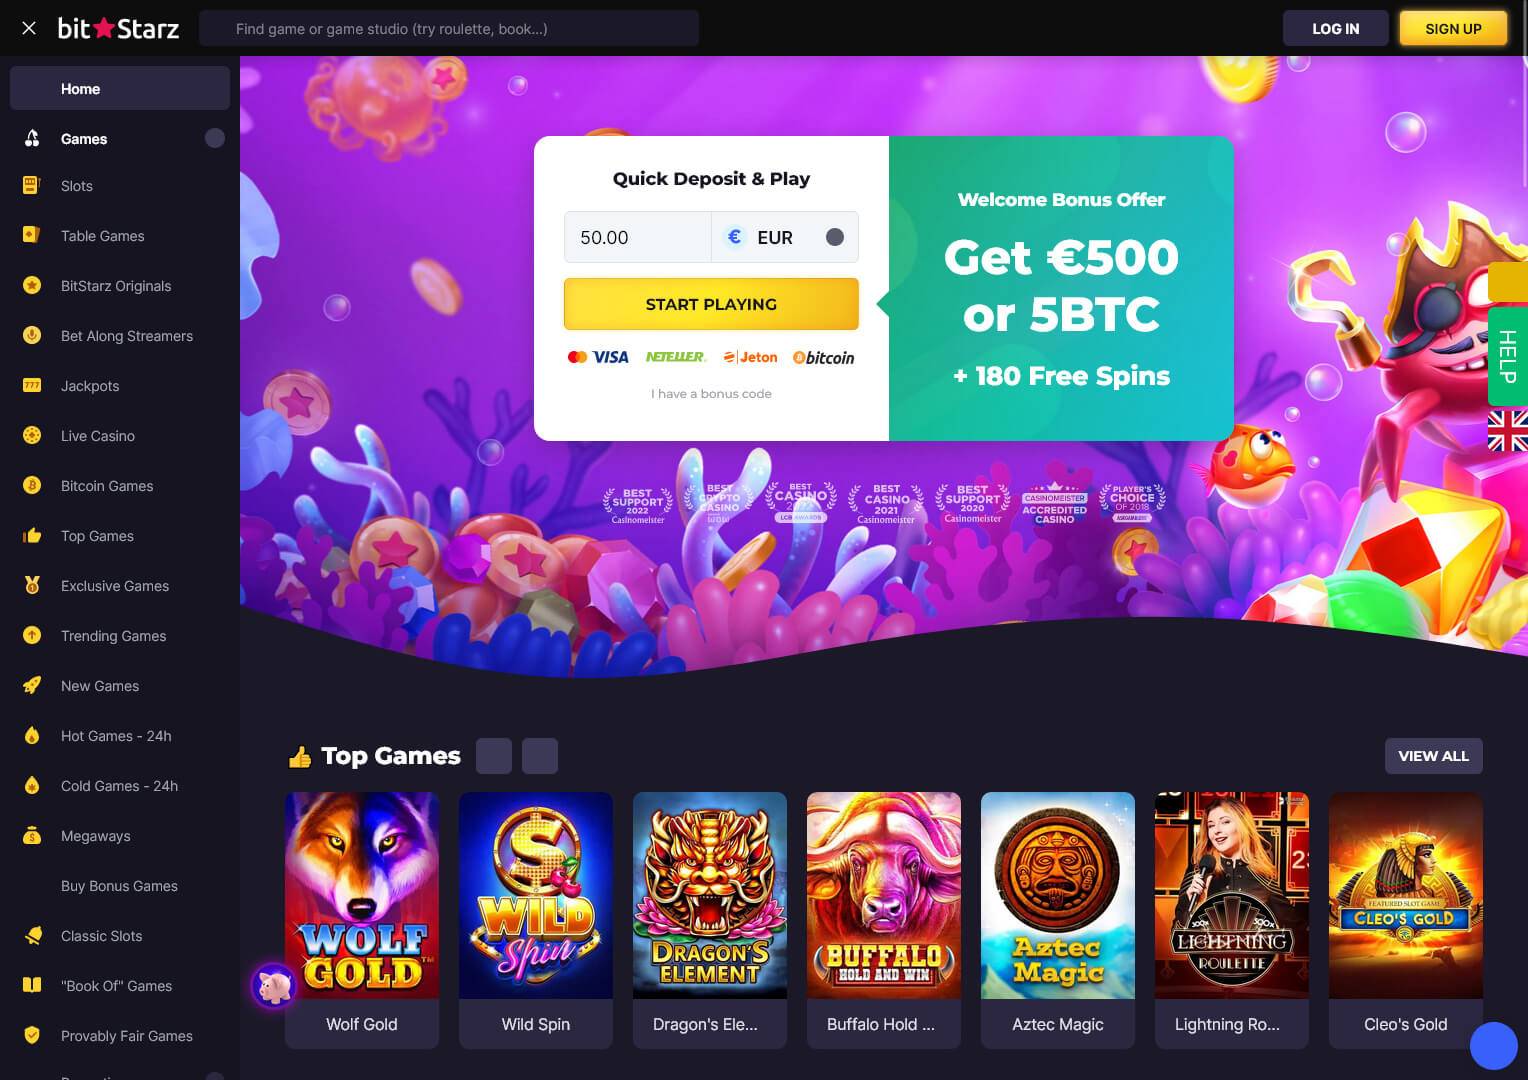Click the game search field
1528x1080 pixels.
(x=449, y=28)
